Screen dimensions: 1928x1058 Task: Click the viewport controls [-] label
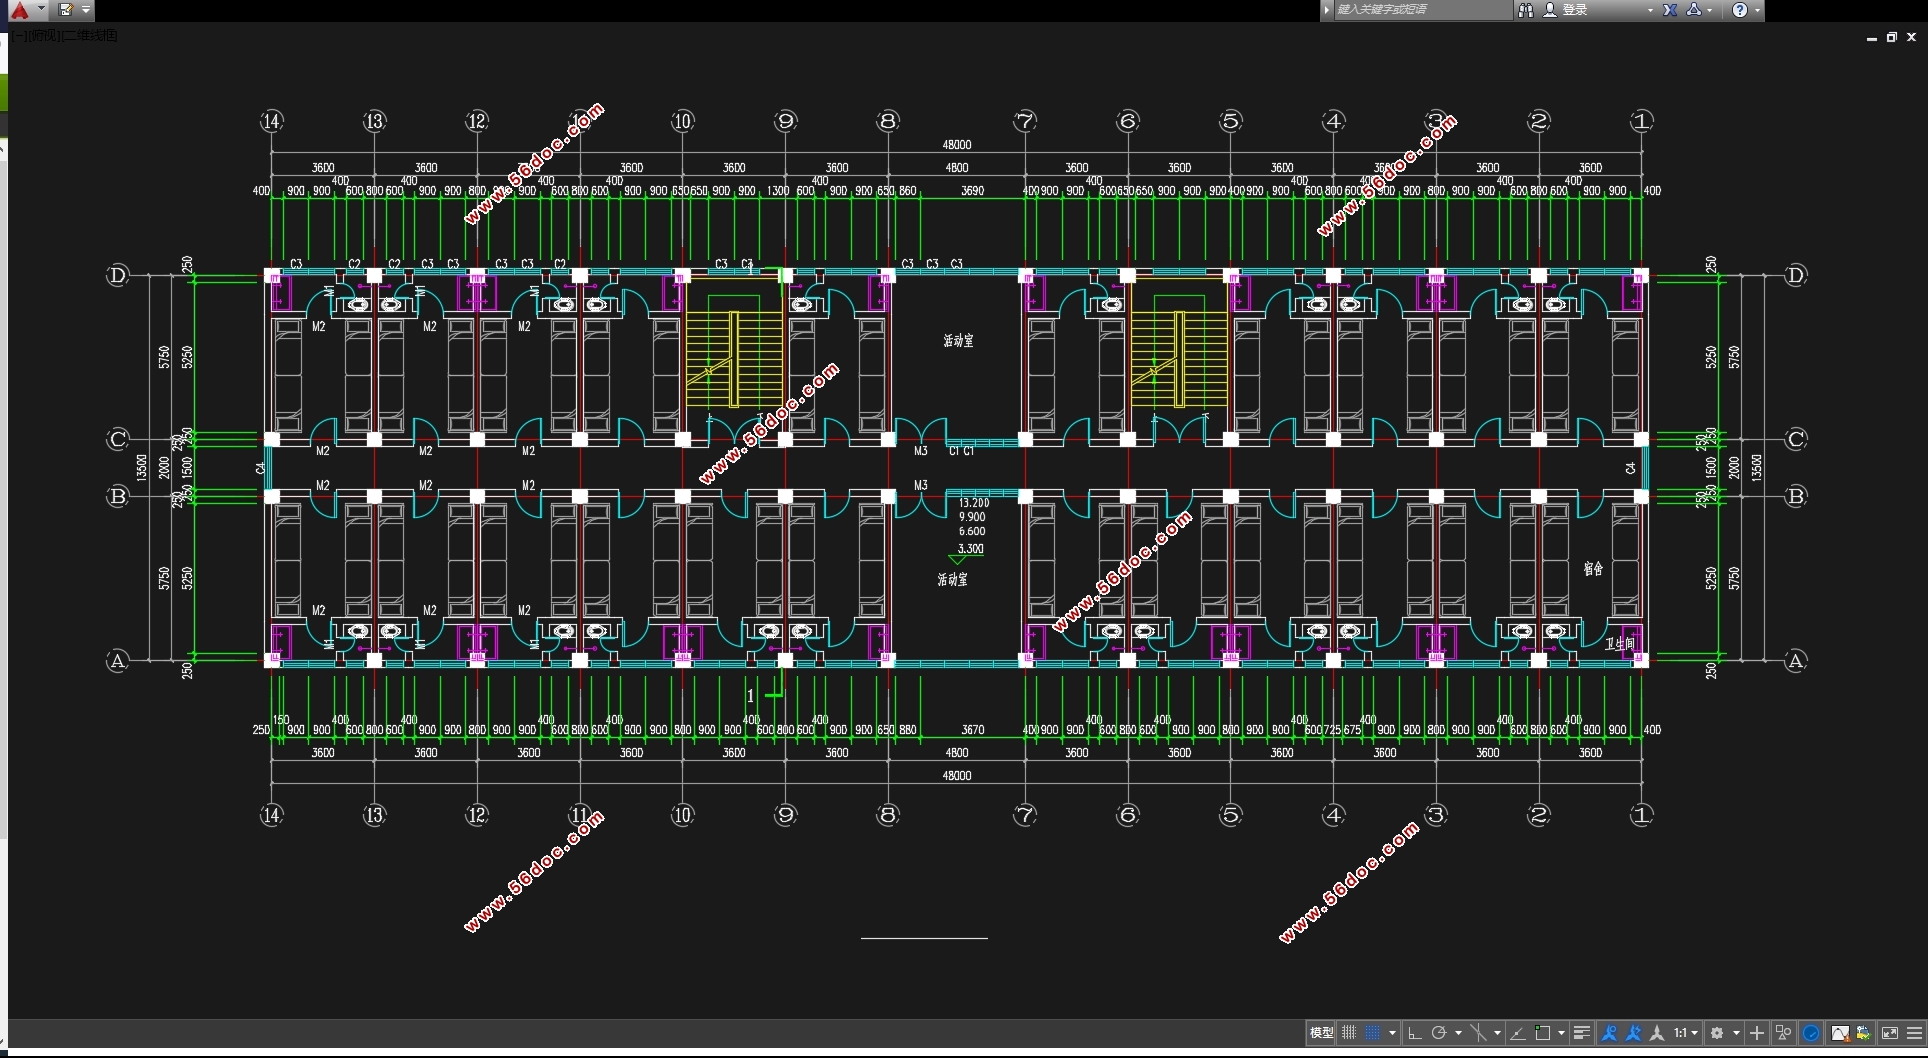[x=21, y=35]
